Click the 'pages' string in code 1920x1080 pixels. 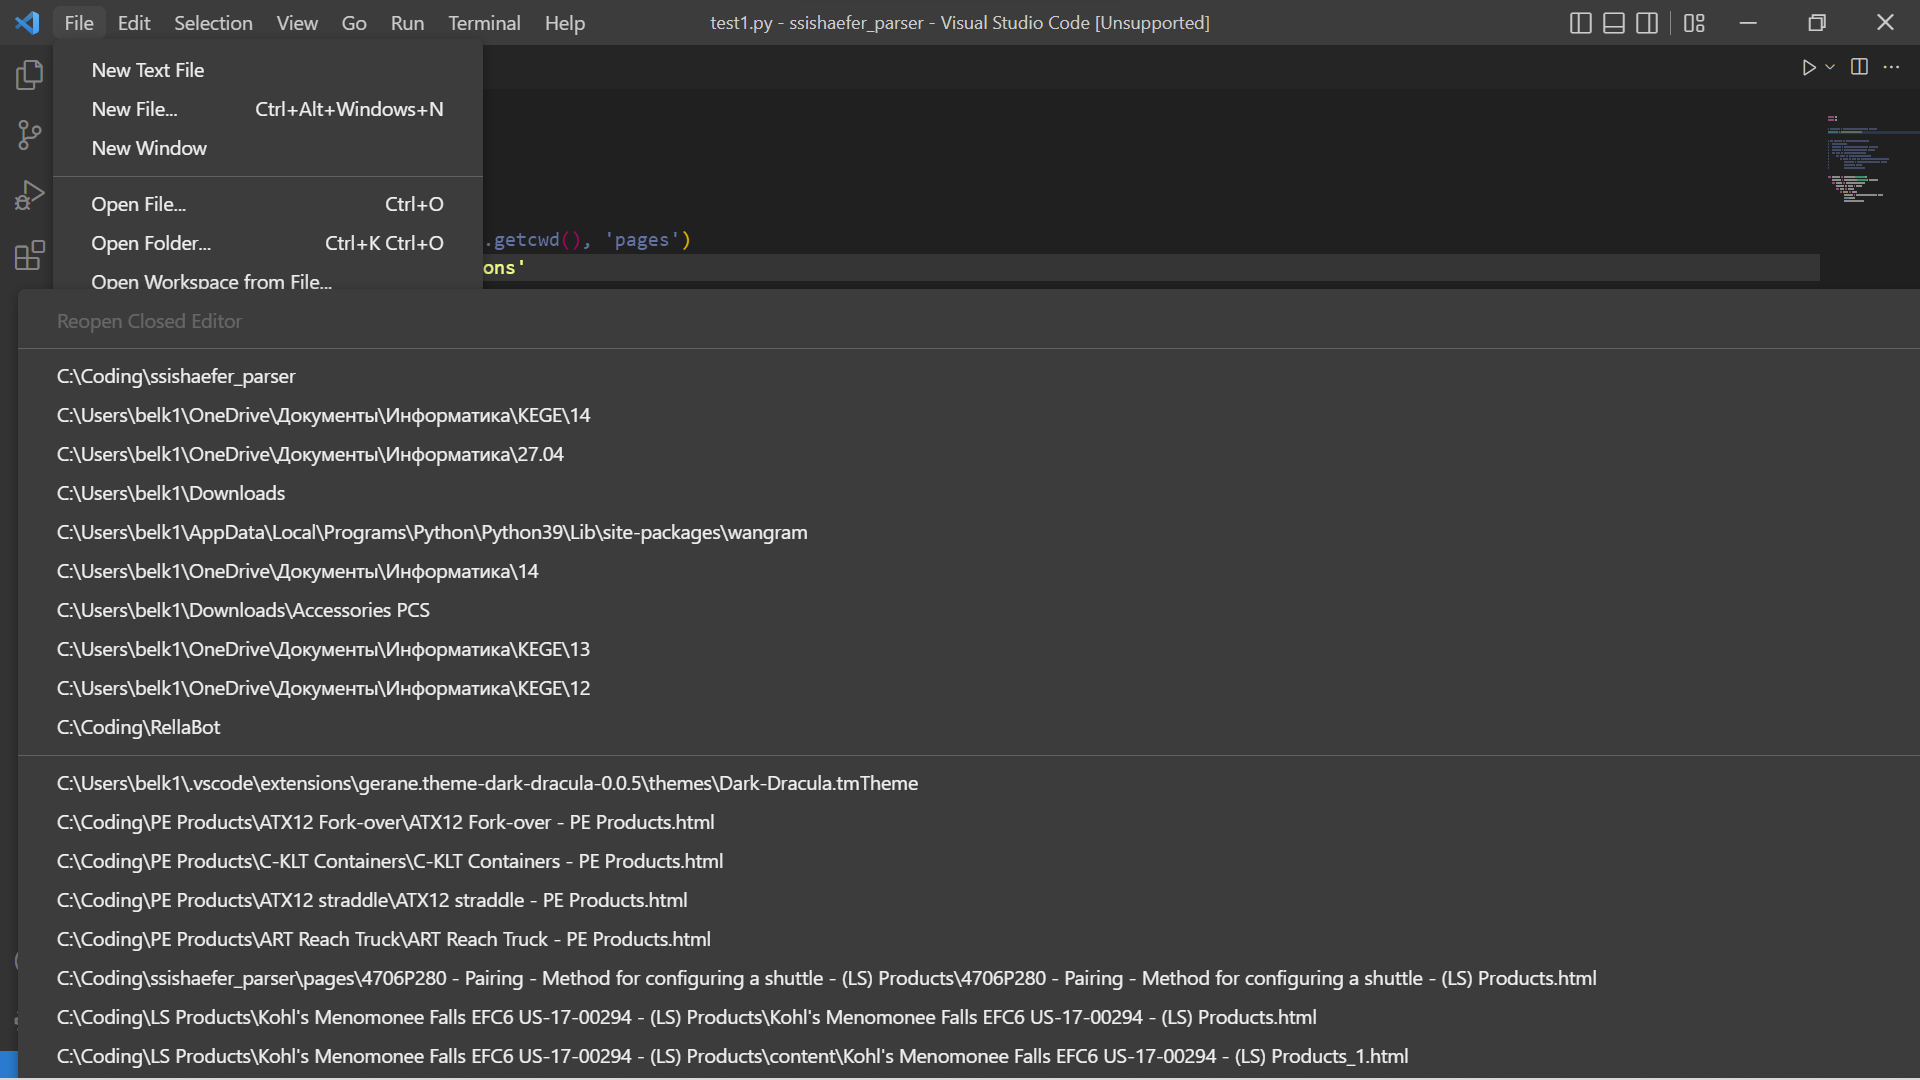642,240
